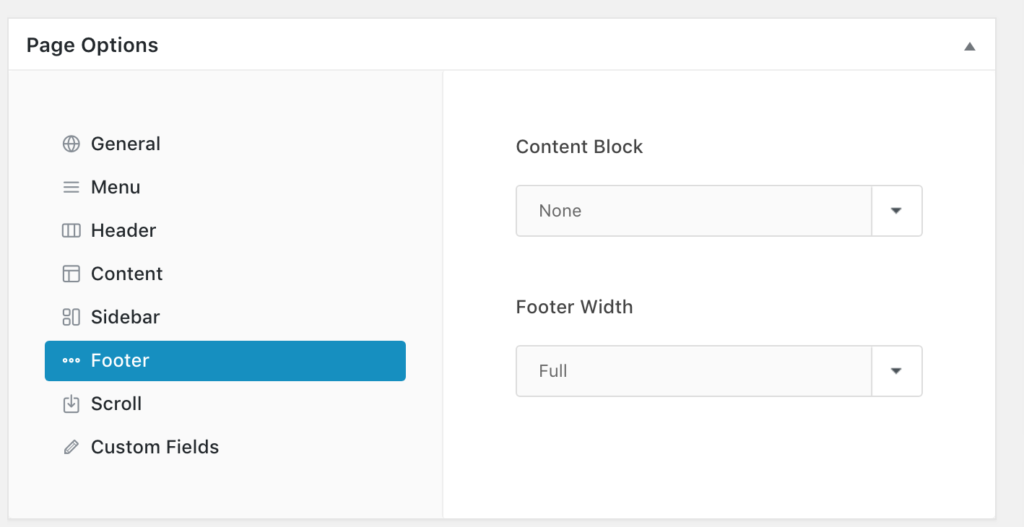Open Content Block dropdown arrow

pyautogui.click(x=897, y=211)
